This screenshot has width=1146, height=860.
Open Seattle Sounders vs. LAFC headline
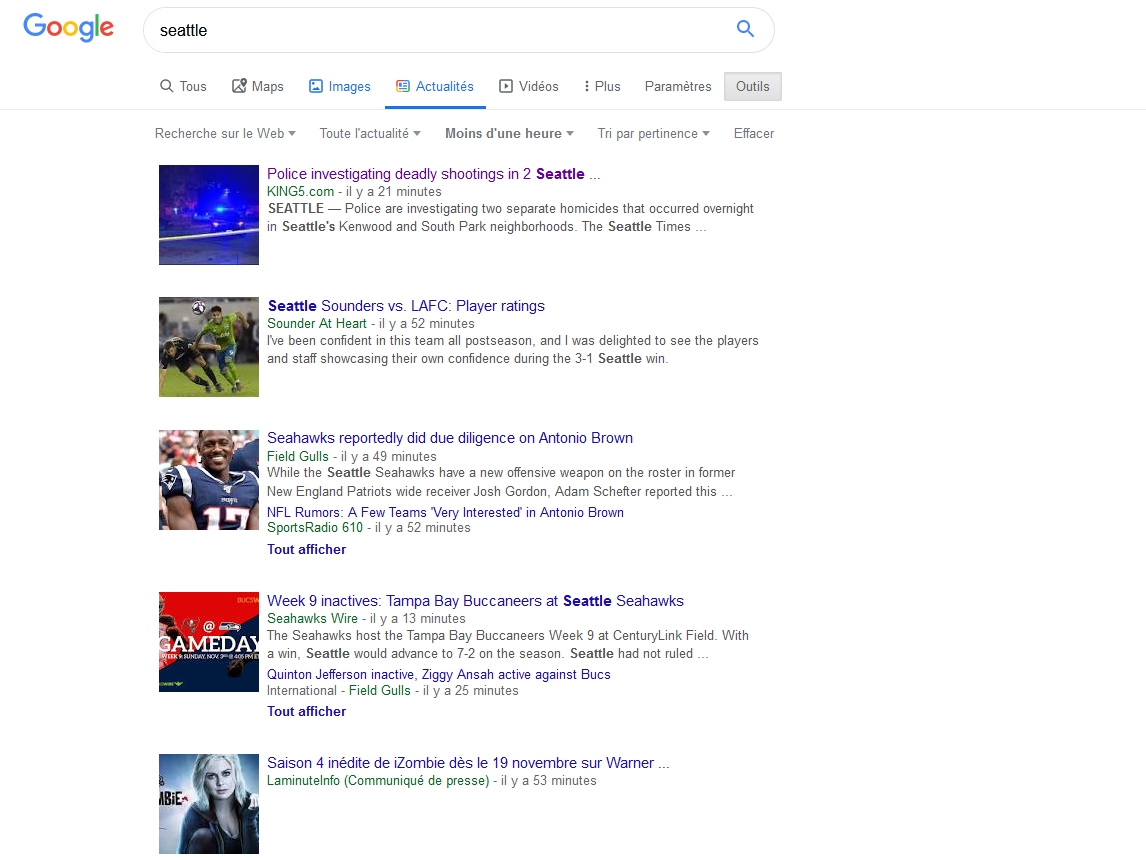point(406,306)
